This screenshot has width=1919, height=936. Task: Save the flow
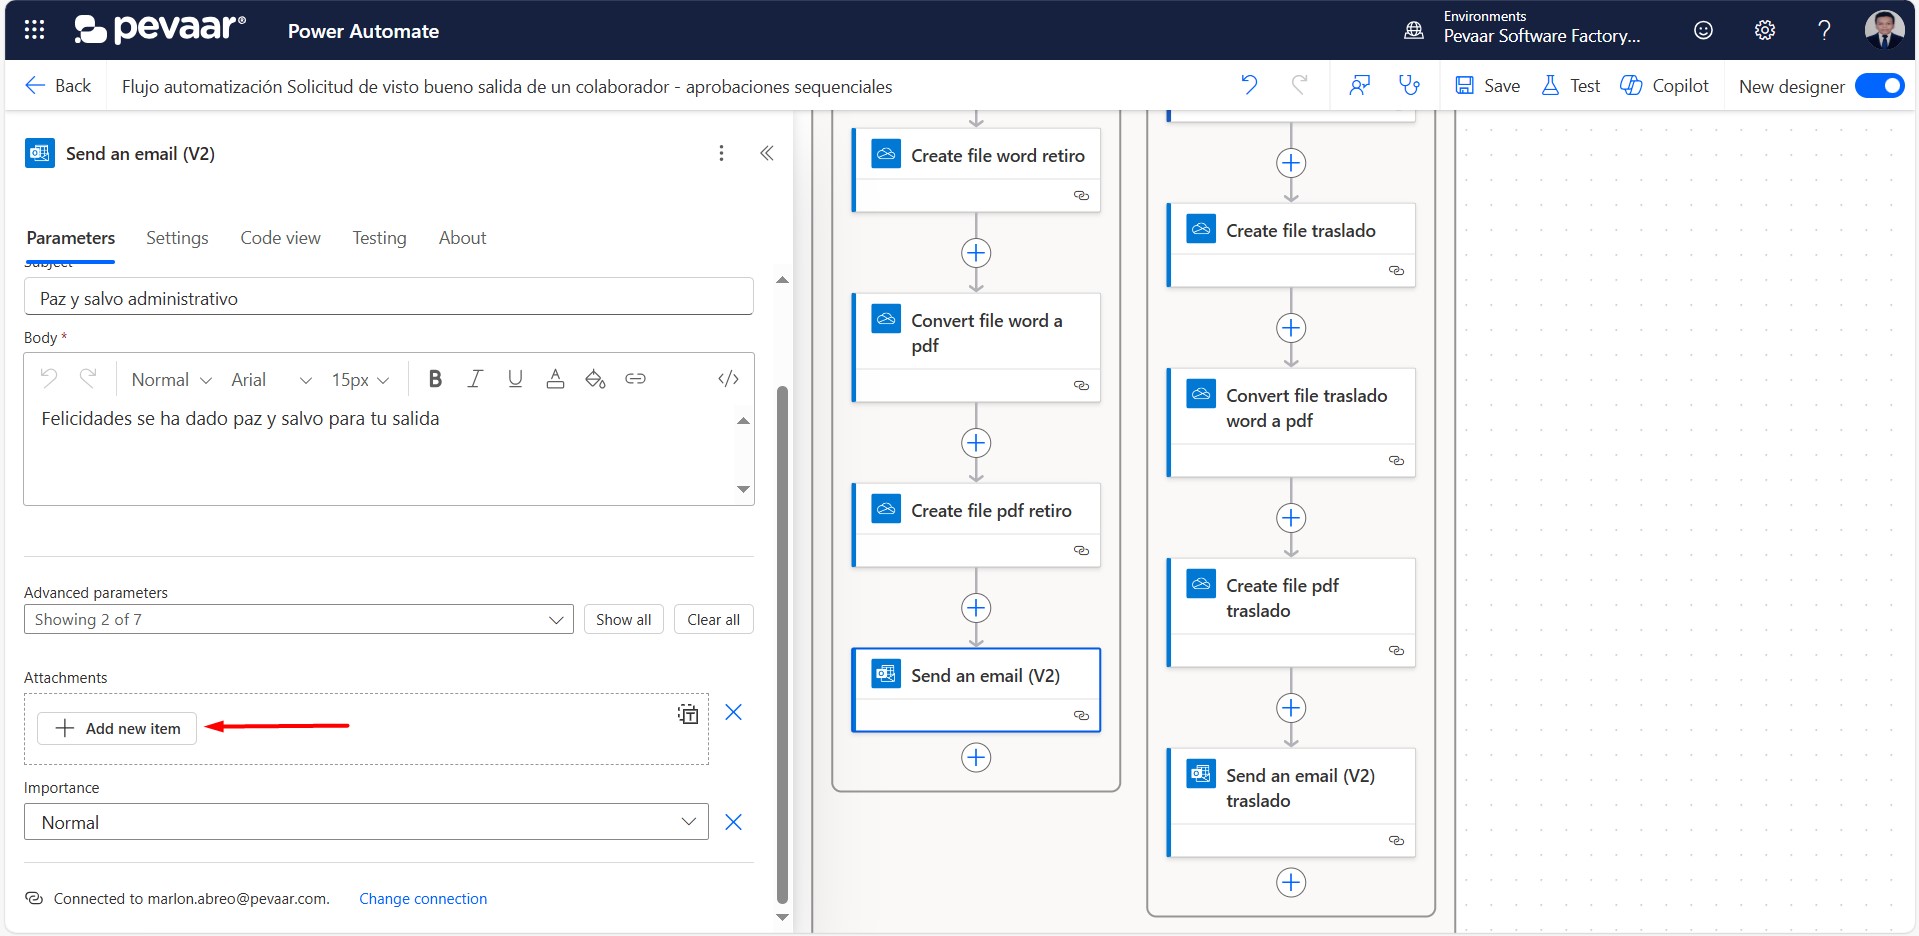[x=1487, y=86]
